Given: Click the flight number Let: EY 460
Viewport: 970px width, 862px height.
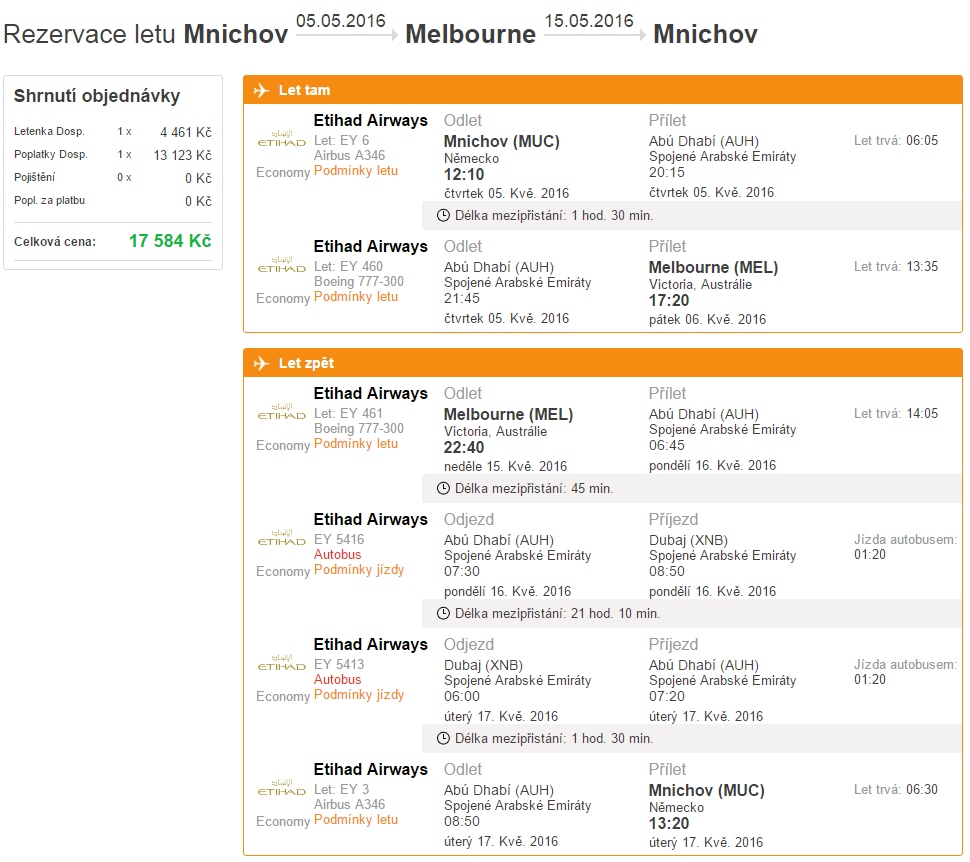Looking at the screenshot, I should tap(348, 267).
